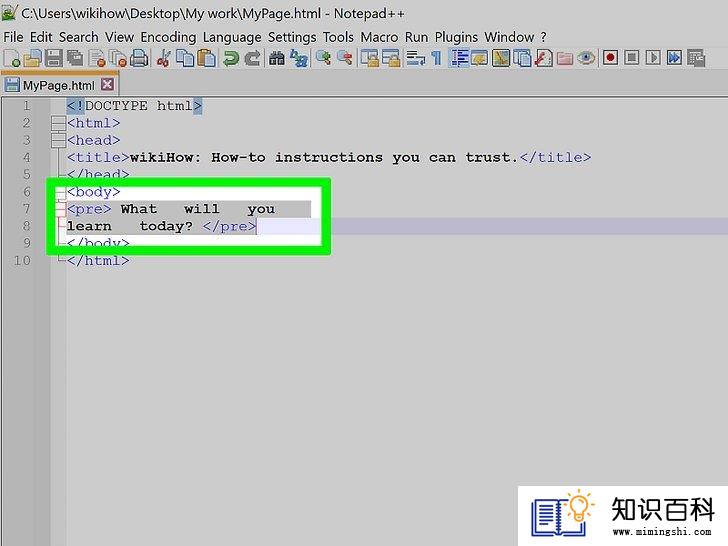Image resolution: width=728 pixels, height=546 pixels.
Task: Click the closing </html> tag
Action: [x=98, y=260]
